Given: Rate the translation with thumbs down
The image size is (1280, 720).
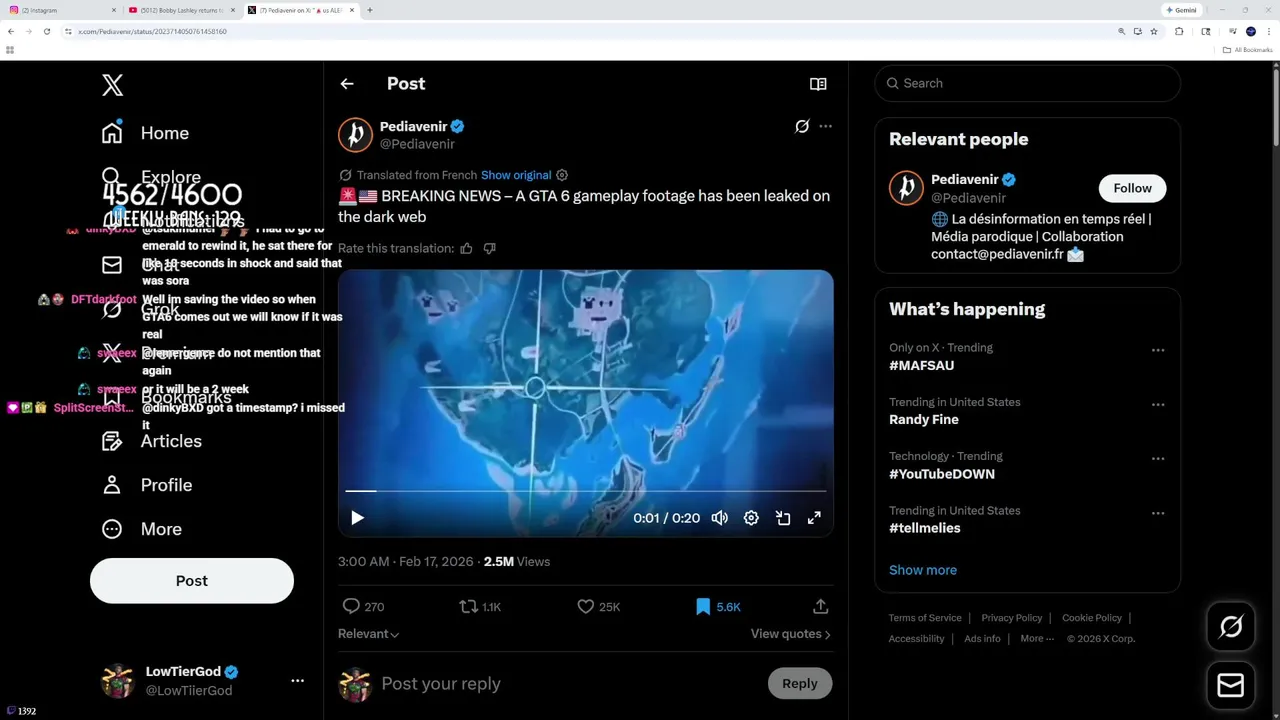Looking at the screenshot, I should point(489,248).
